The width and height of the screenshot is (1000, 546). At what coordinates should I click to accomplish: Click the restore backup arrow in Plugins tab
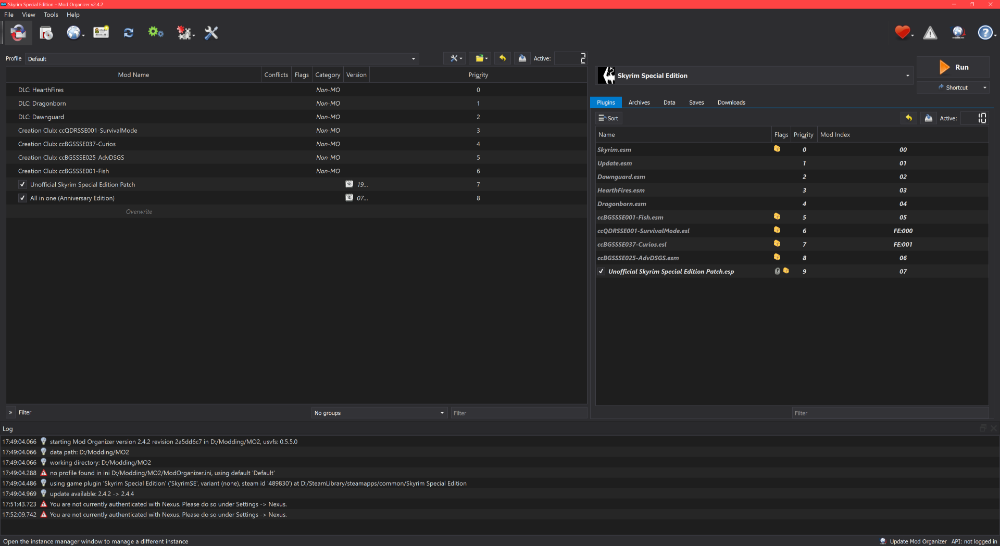(909, 118)
